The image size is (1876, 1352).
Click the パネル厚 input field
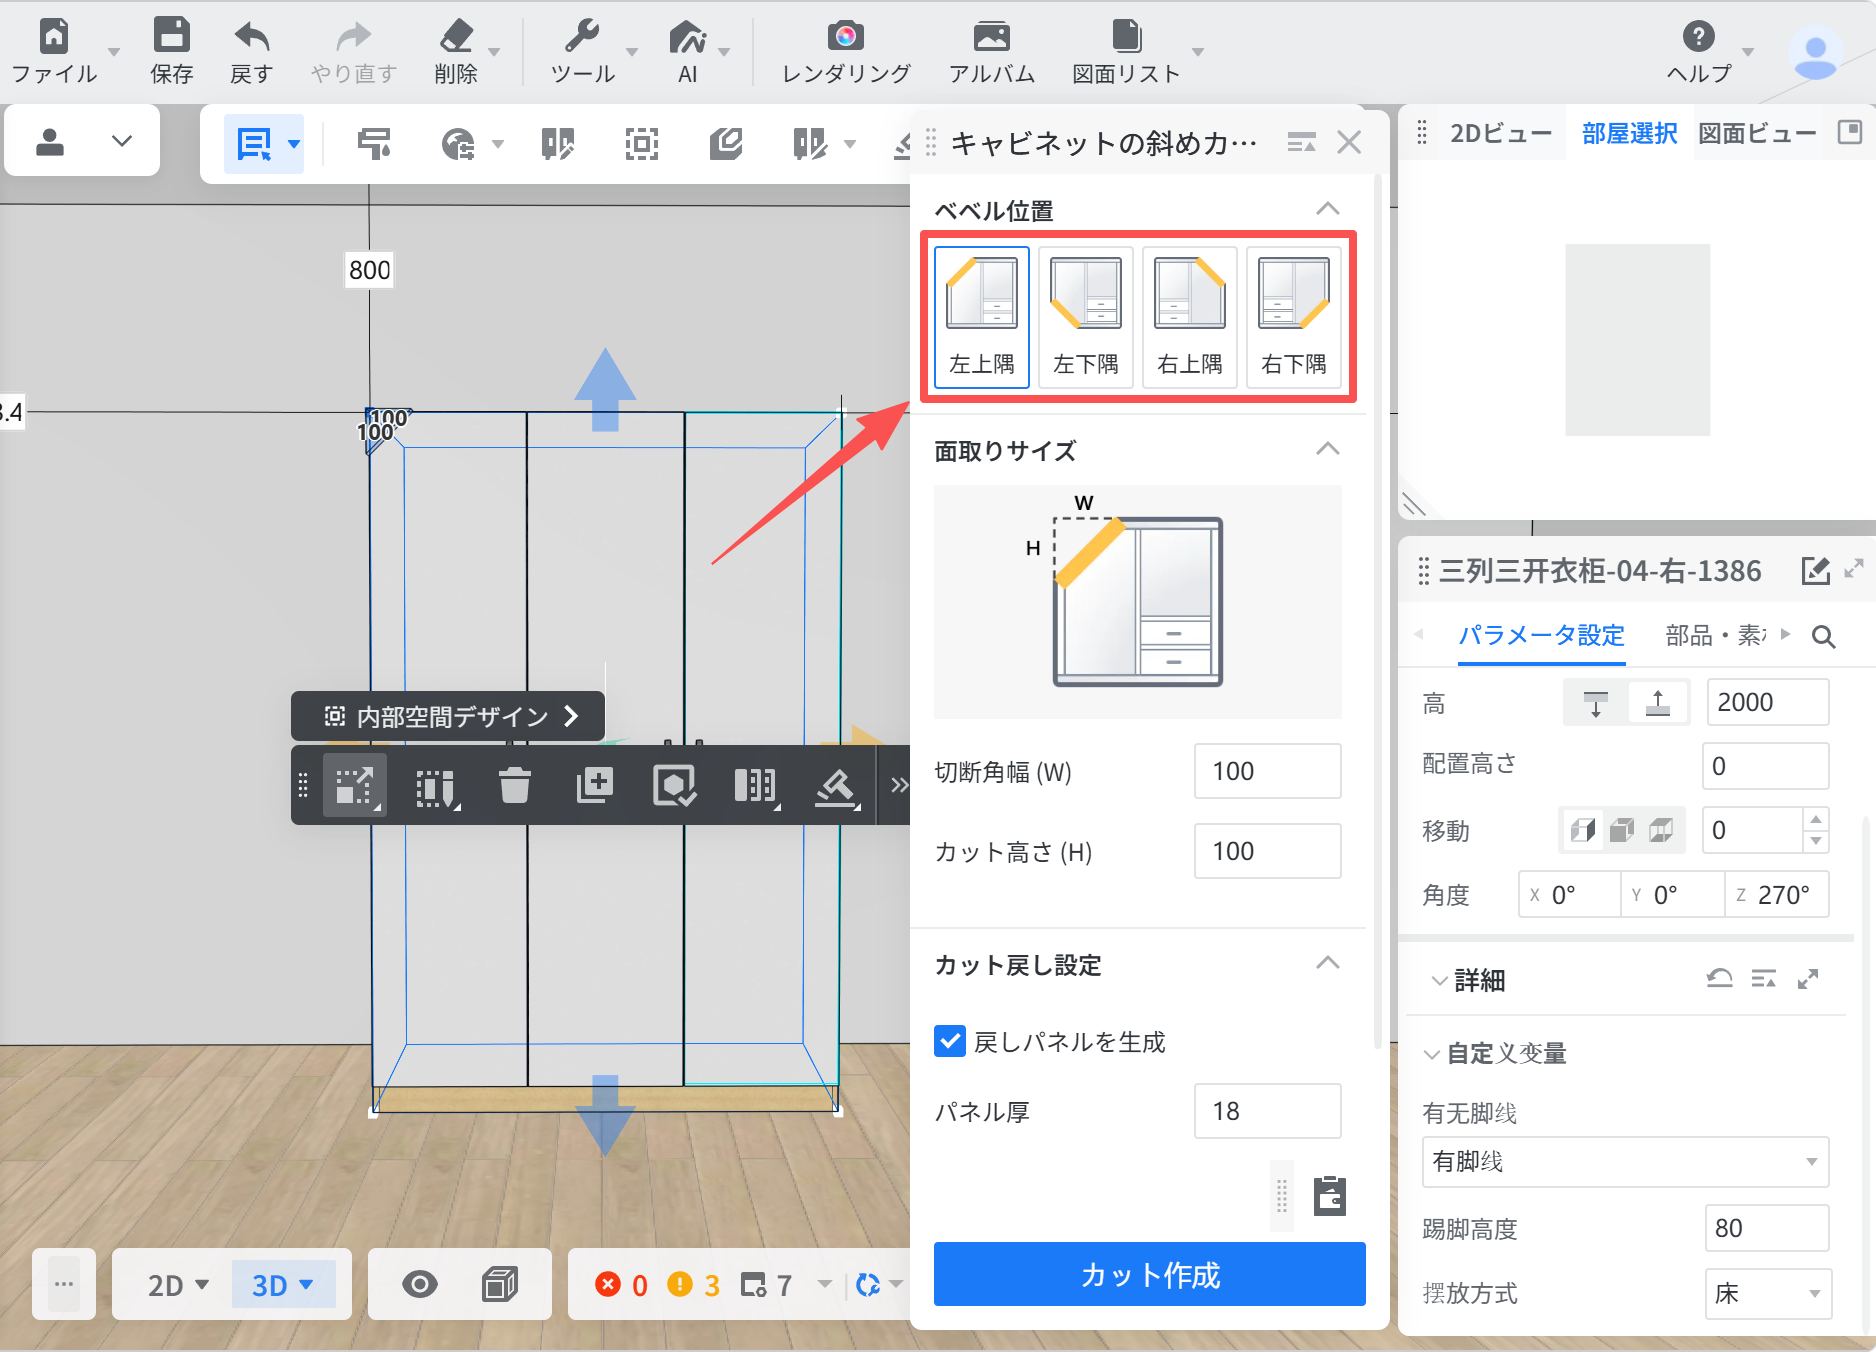(1267, 1111)
